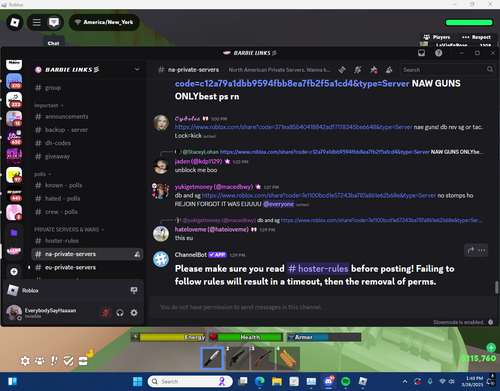This screenshot has width=500, height=391.
Task: Expand the BARBIE LINKS server dropdown
Action: coord(137,69)
